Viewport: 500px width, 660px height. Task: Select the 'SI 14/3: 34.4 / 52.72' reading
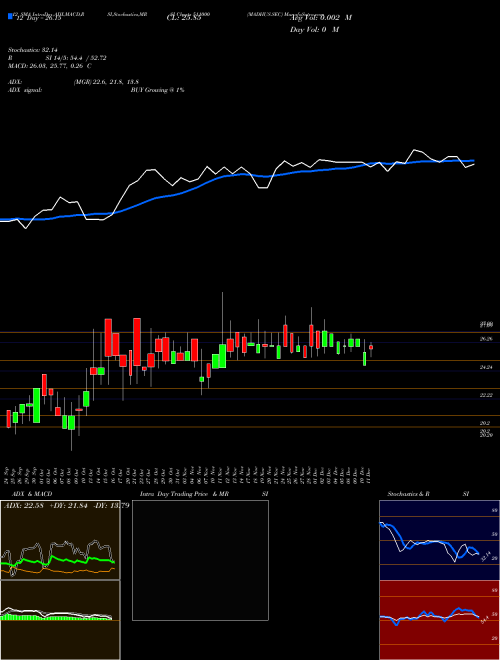pyautogui.click(x=74, y=58)
